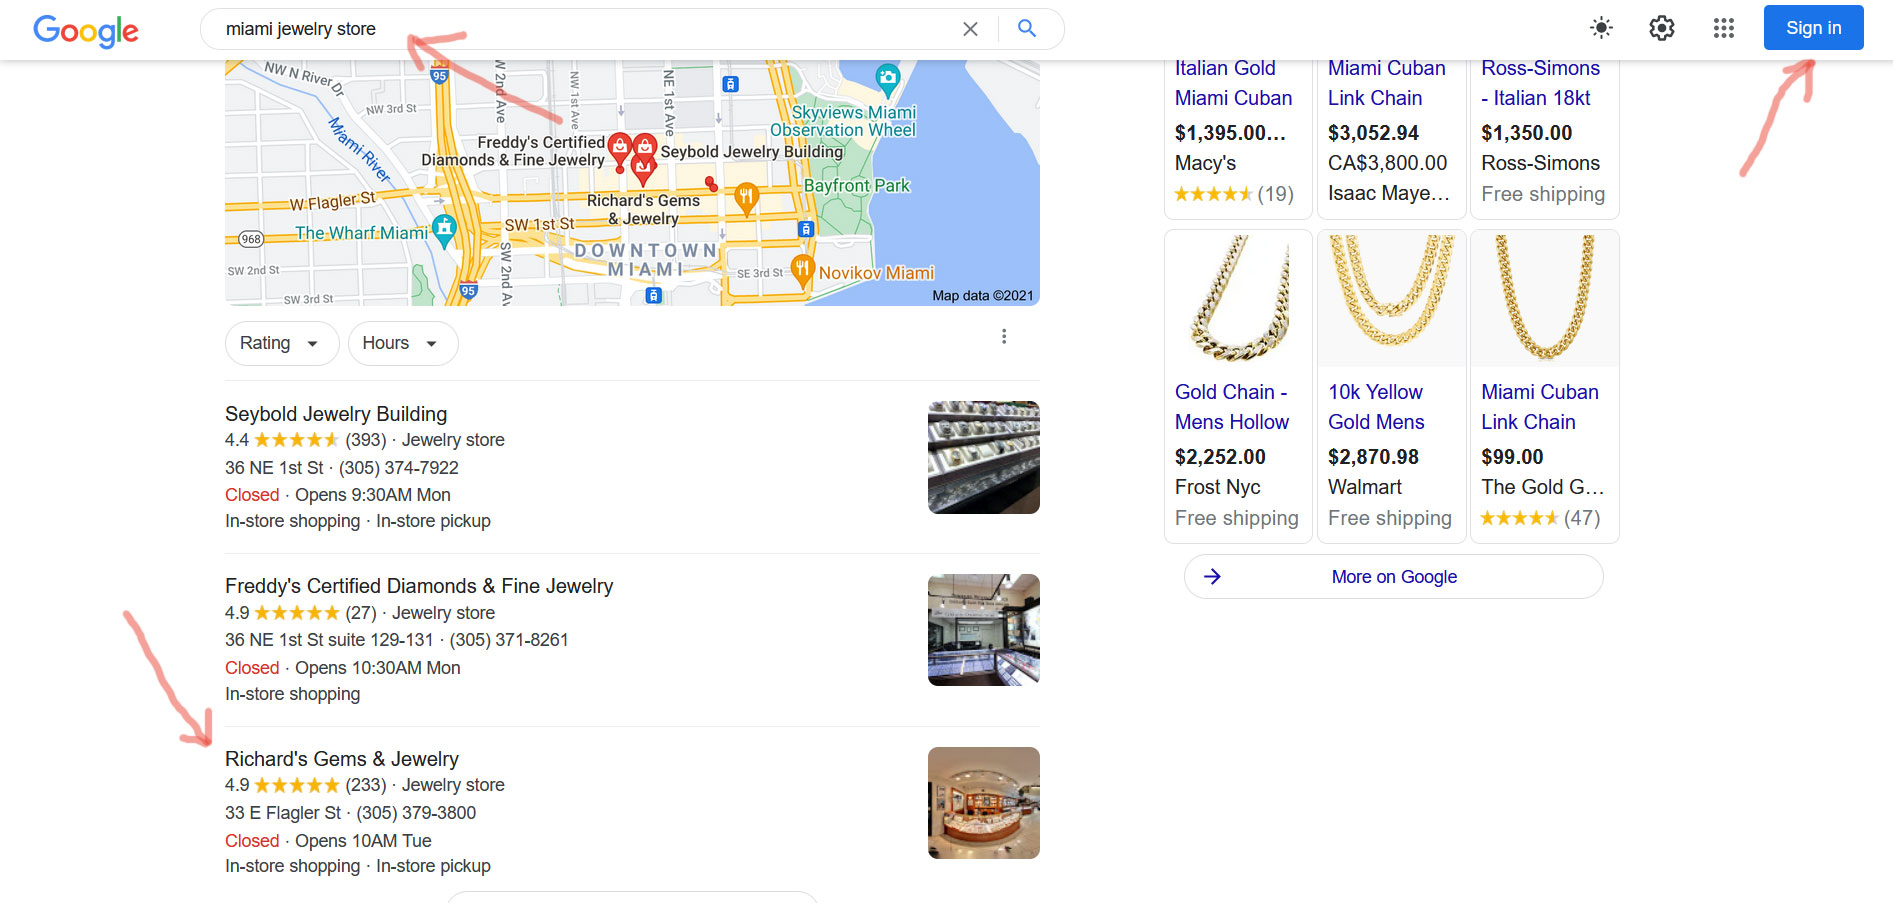The width and height of the screenshot is (1893, 903).
Task: Open the Rating filter dropdown
Action: (281, 343)
